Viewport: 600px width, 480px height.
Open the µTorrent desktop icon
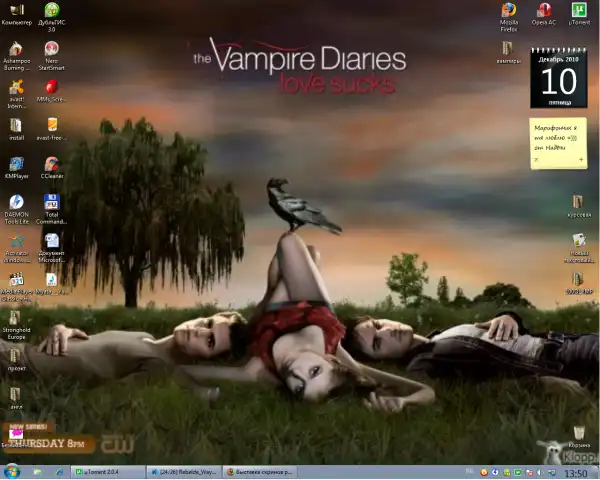tap(578, 10)
